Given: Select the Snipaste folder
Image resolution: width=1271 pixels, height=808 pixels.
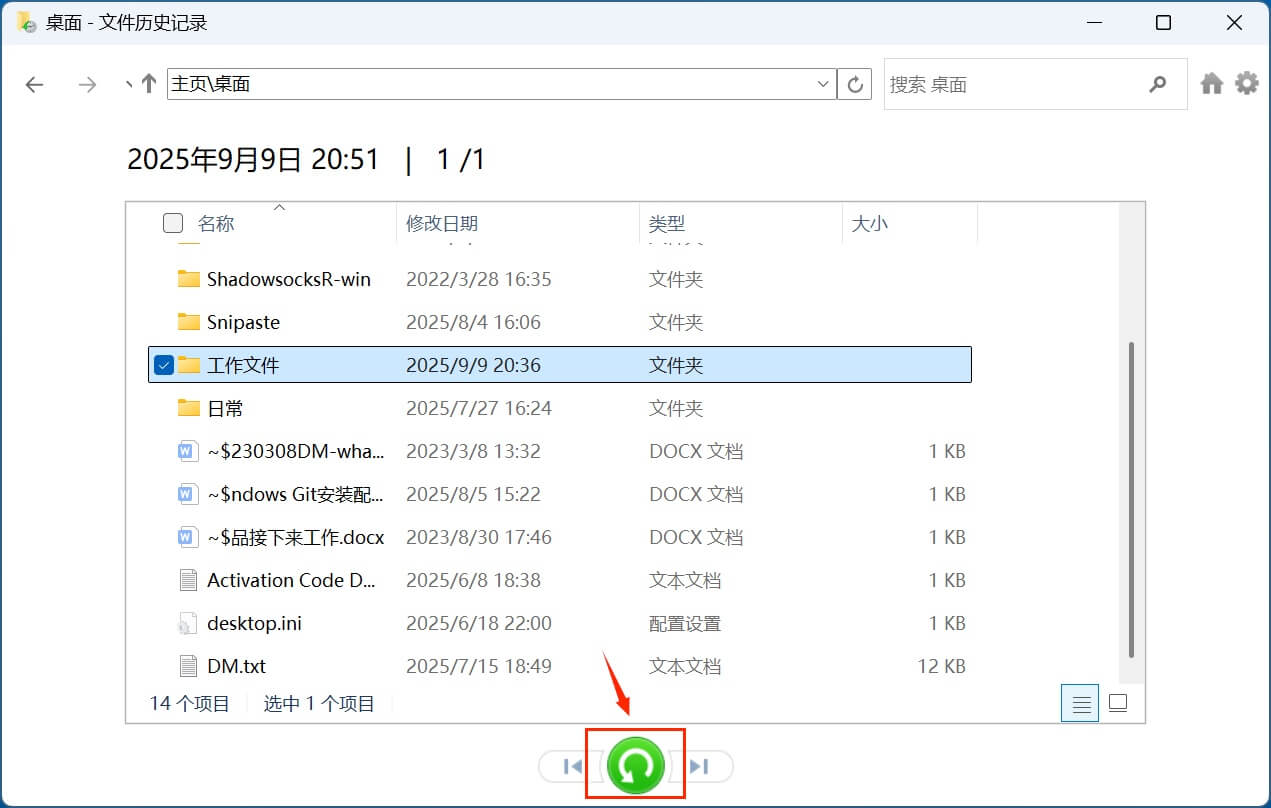Looking at the screenshot, I should coord(243,322).
